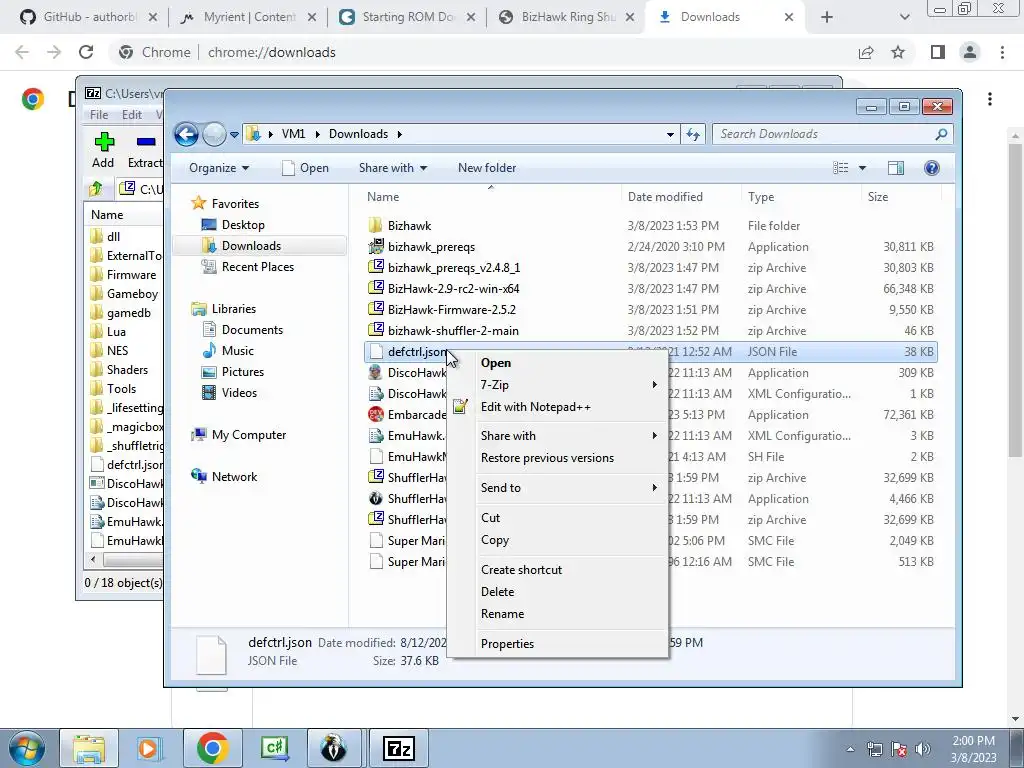Choose Edit with Notepad++ in context menu
1024x768 pixels.
coord(536,407)
